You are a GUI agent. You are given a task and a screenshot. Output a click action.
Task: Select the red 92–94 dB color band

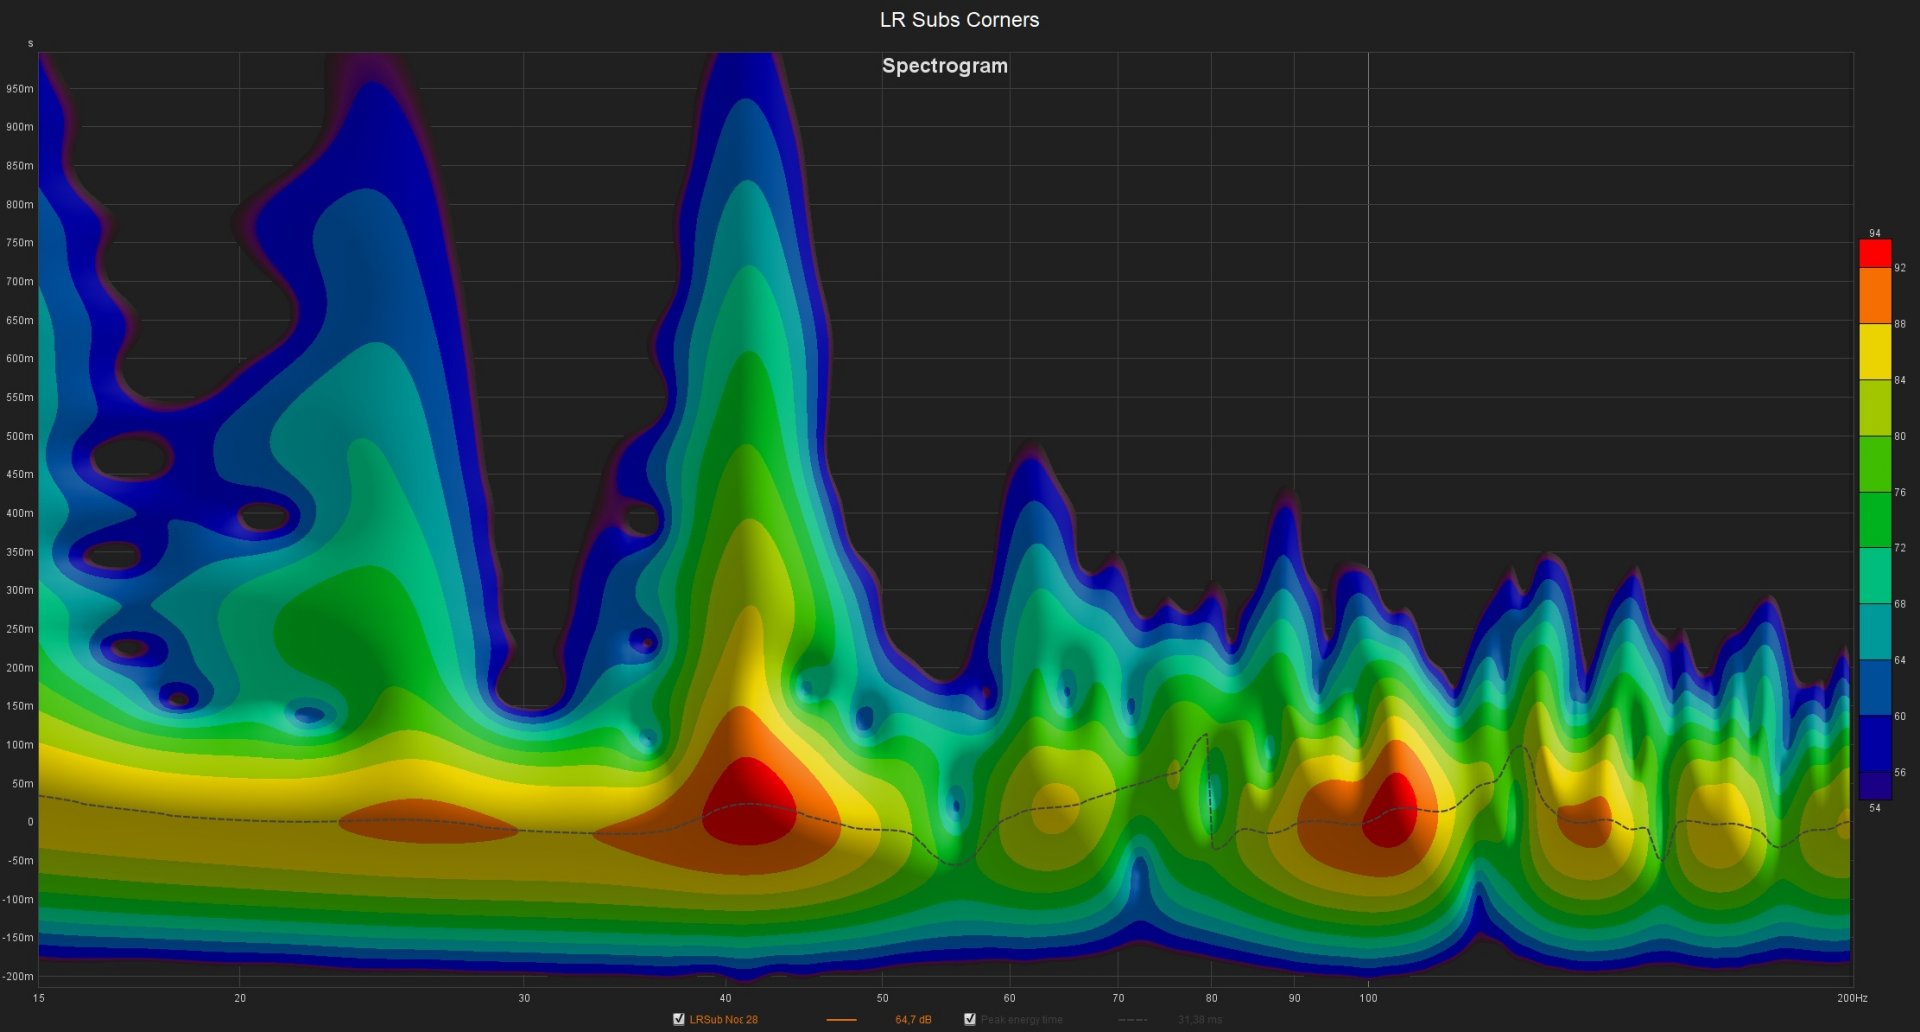point(1874,254)
